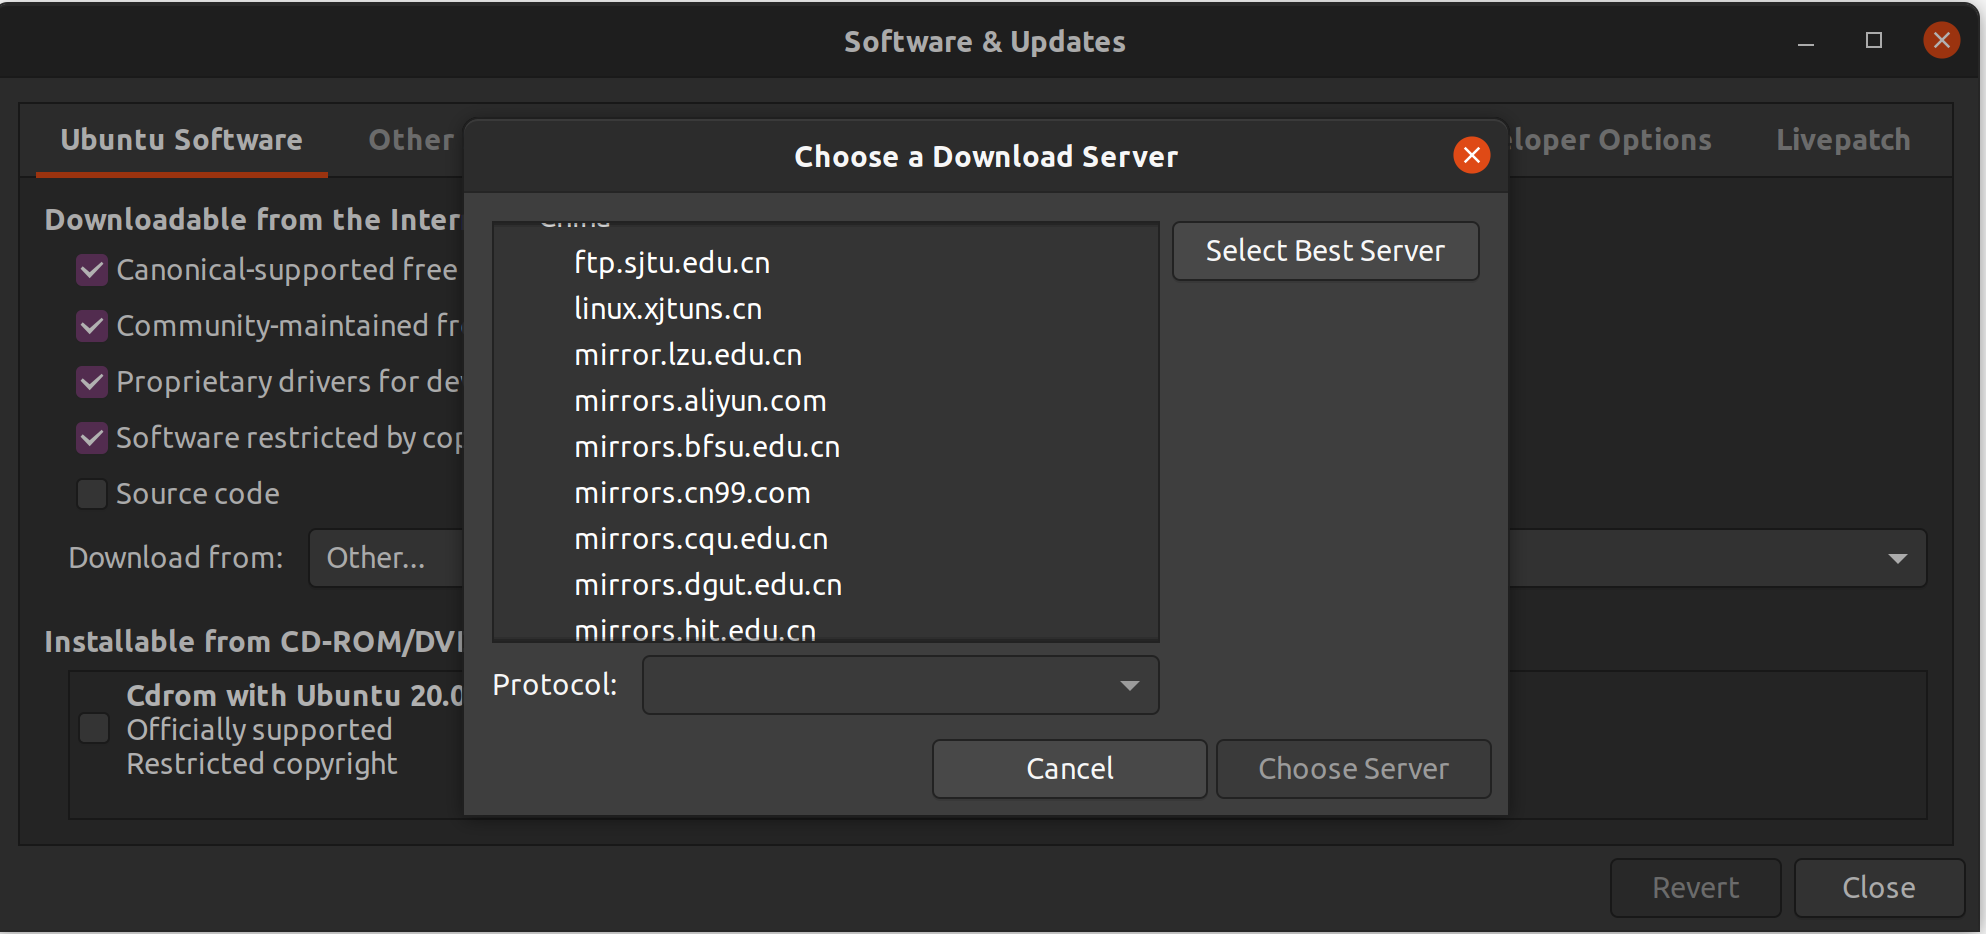Switch to the Ubuntu Software tab
The height and width of the screenshot is (934, 1986).
[181, 140]
